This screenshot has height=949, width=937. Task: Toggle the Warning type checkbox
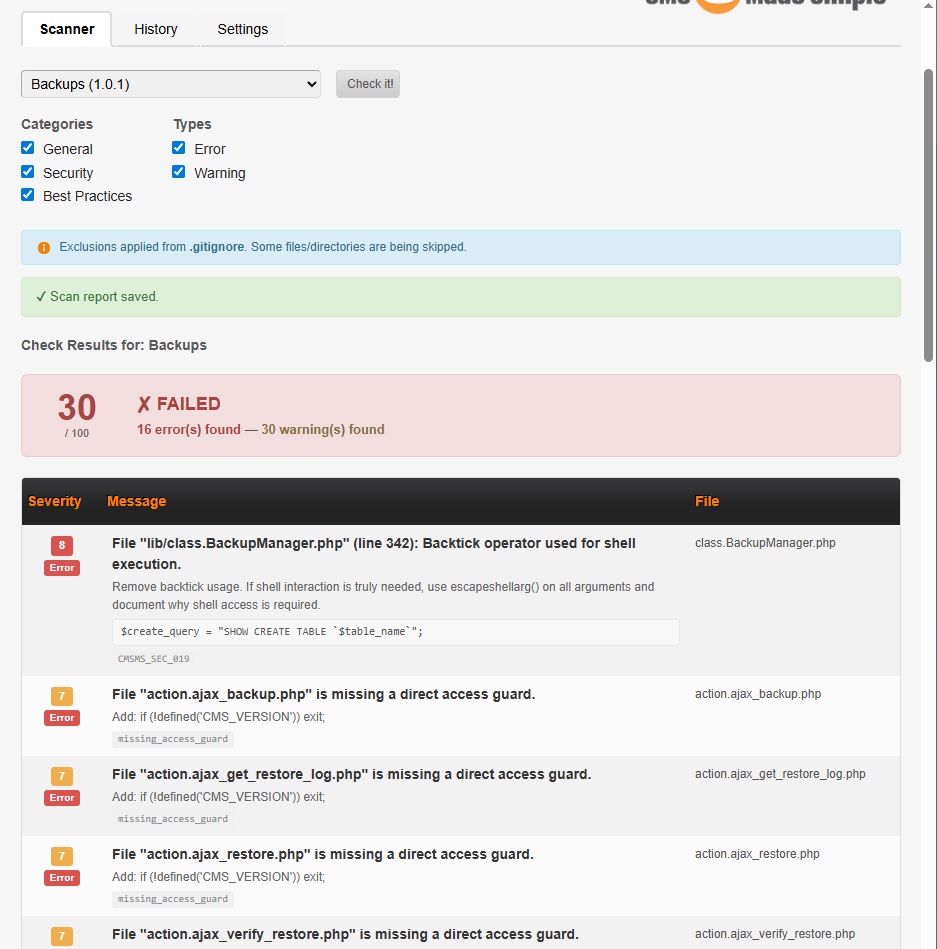point(179,172)
